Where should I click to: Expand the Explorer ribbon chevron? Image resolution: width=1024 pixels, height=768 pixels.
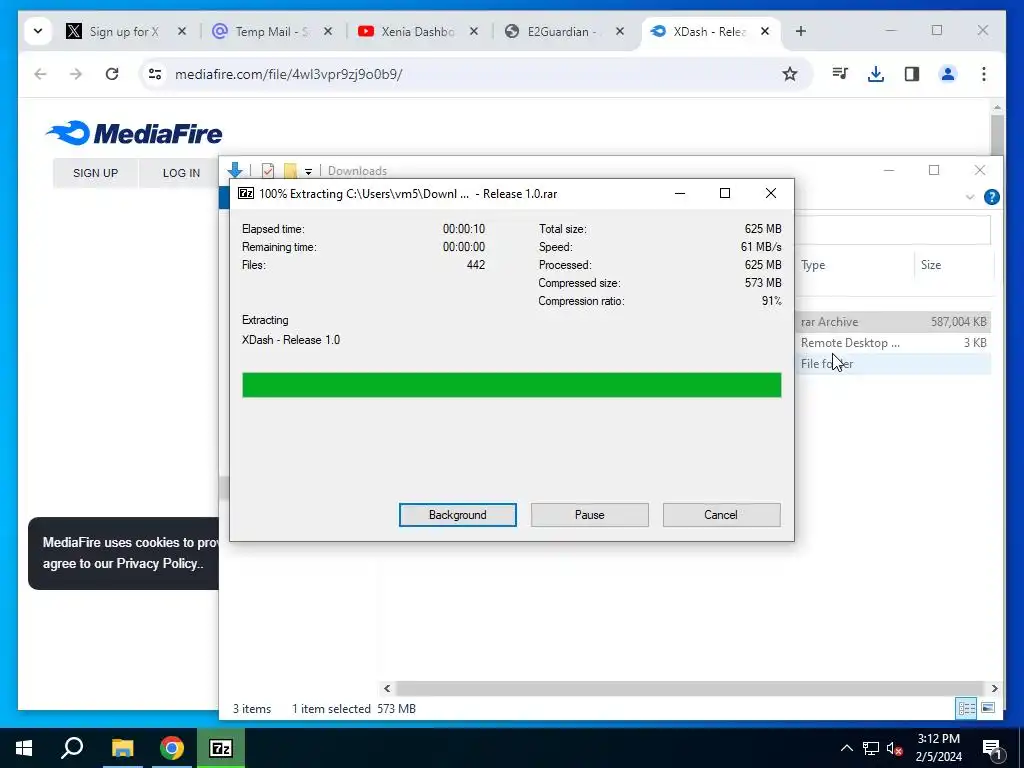[x=970, y=197]
